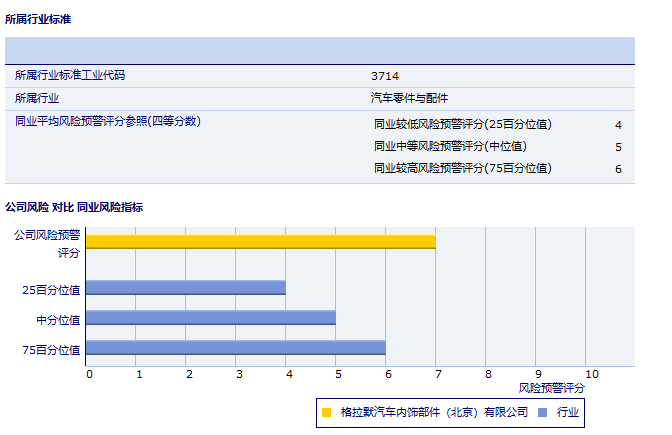This screenshot has width=672, height=435.
Task: Click the empty blue table header bar
Action: pyautogui.click(x=320, y=50)
